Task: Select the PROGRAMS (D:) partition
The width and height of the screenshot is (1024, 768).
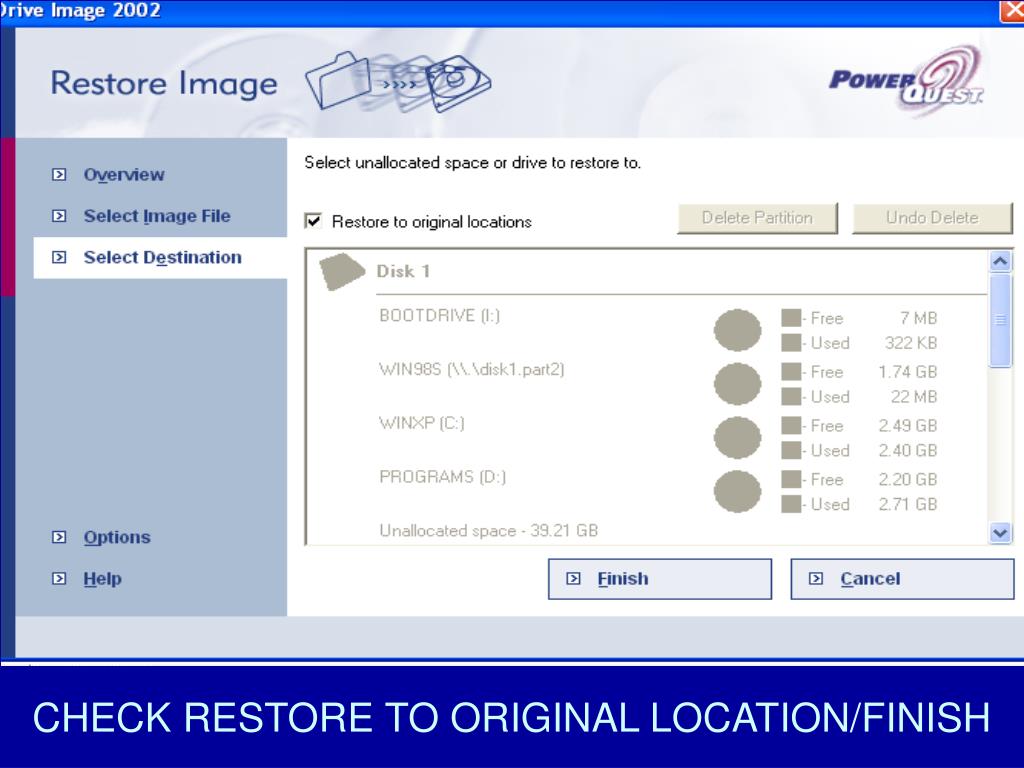Action: coord(443,477)
